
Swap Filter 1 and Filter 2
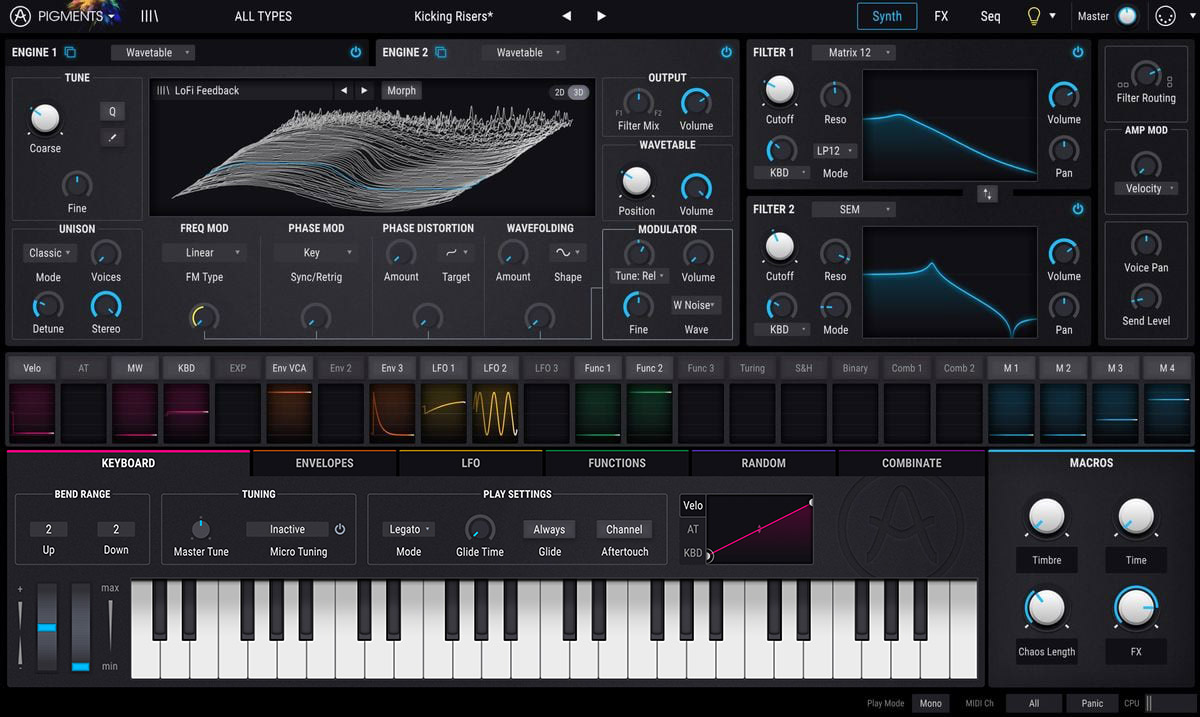pos(988,194)
